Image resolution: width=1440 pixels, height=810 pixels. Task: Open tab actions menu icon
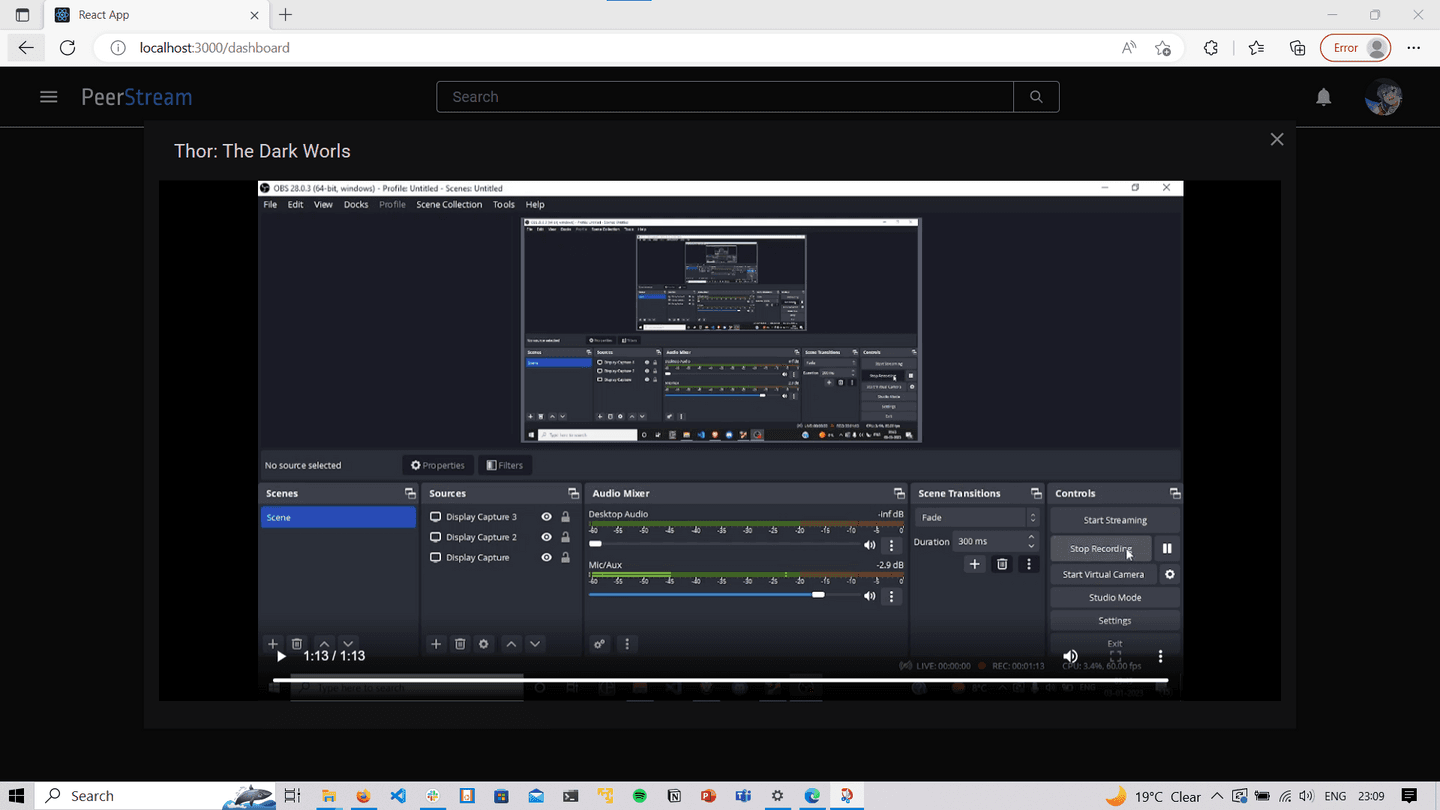pos(22,15)
